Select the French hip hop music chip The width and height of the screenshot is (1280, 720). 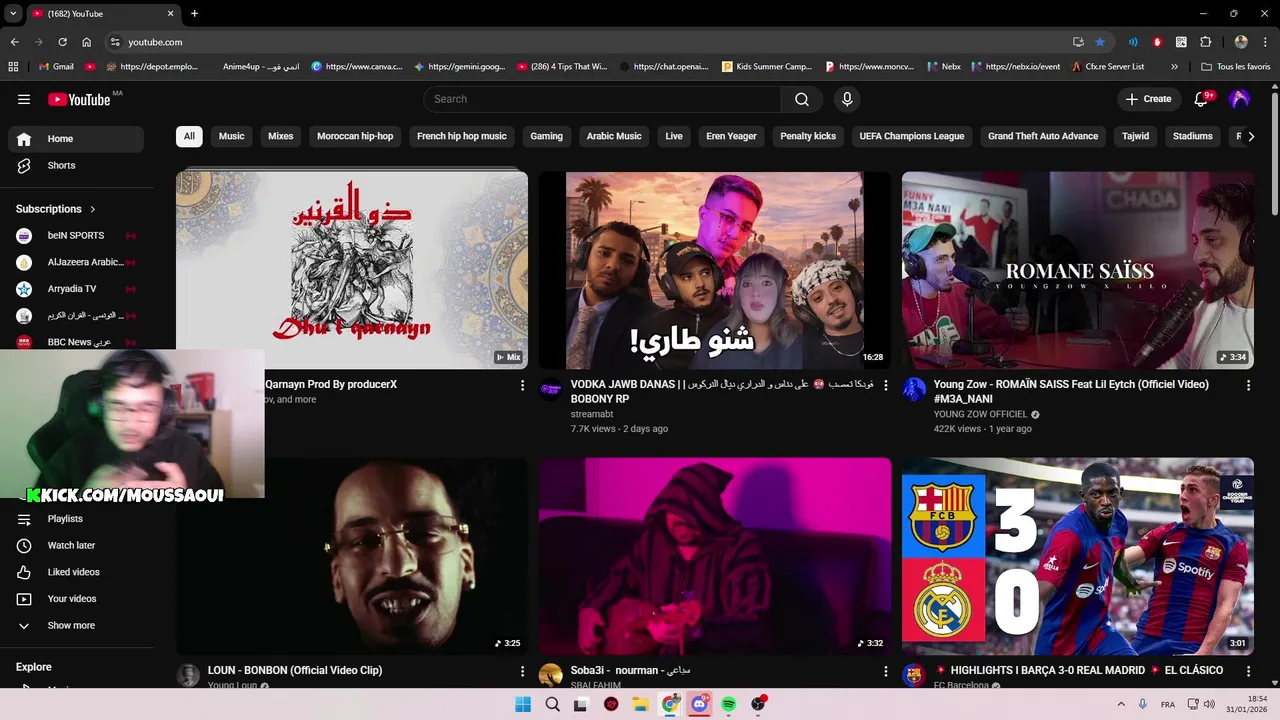tap(462, 136)
